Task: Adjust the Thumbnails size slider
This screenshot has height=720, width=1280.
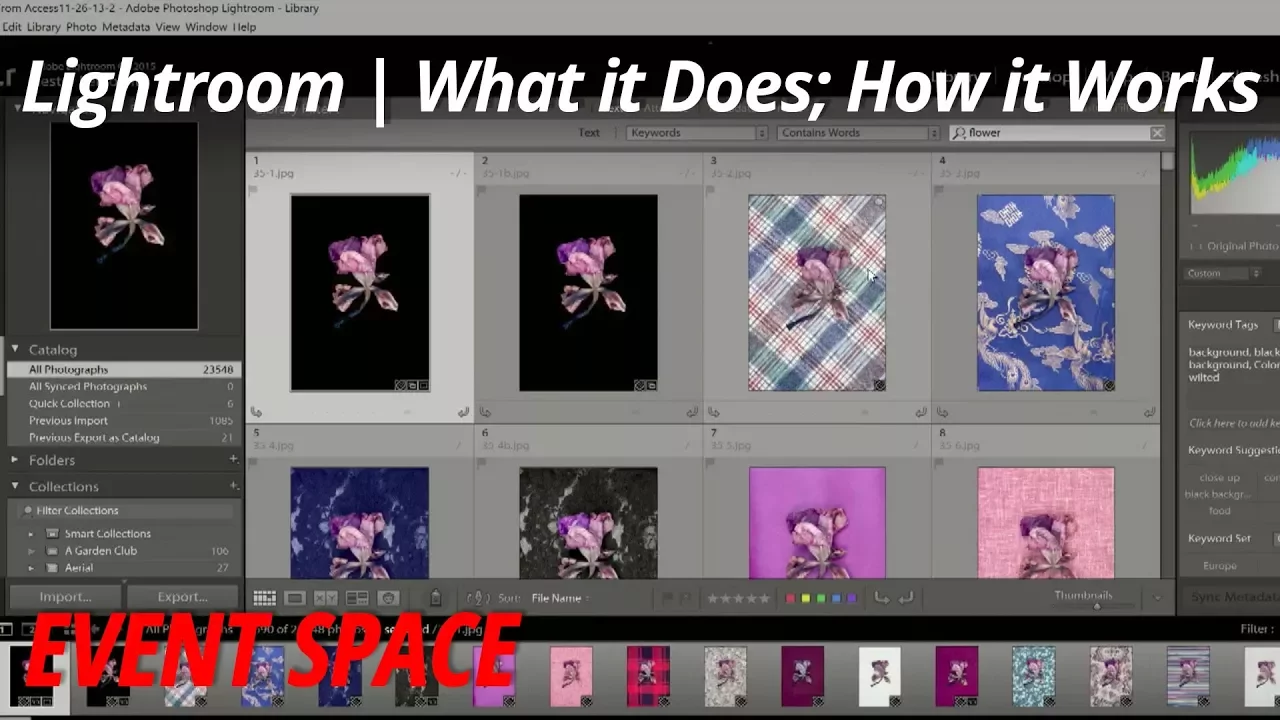Action: 1096,606
